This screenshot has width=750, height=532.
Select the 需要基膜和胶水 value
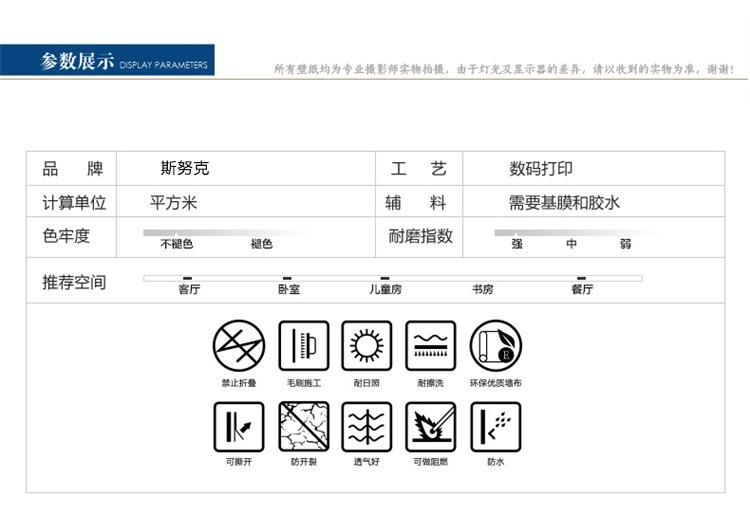pyautogui.click(x=564, y=203)
